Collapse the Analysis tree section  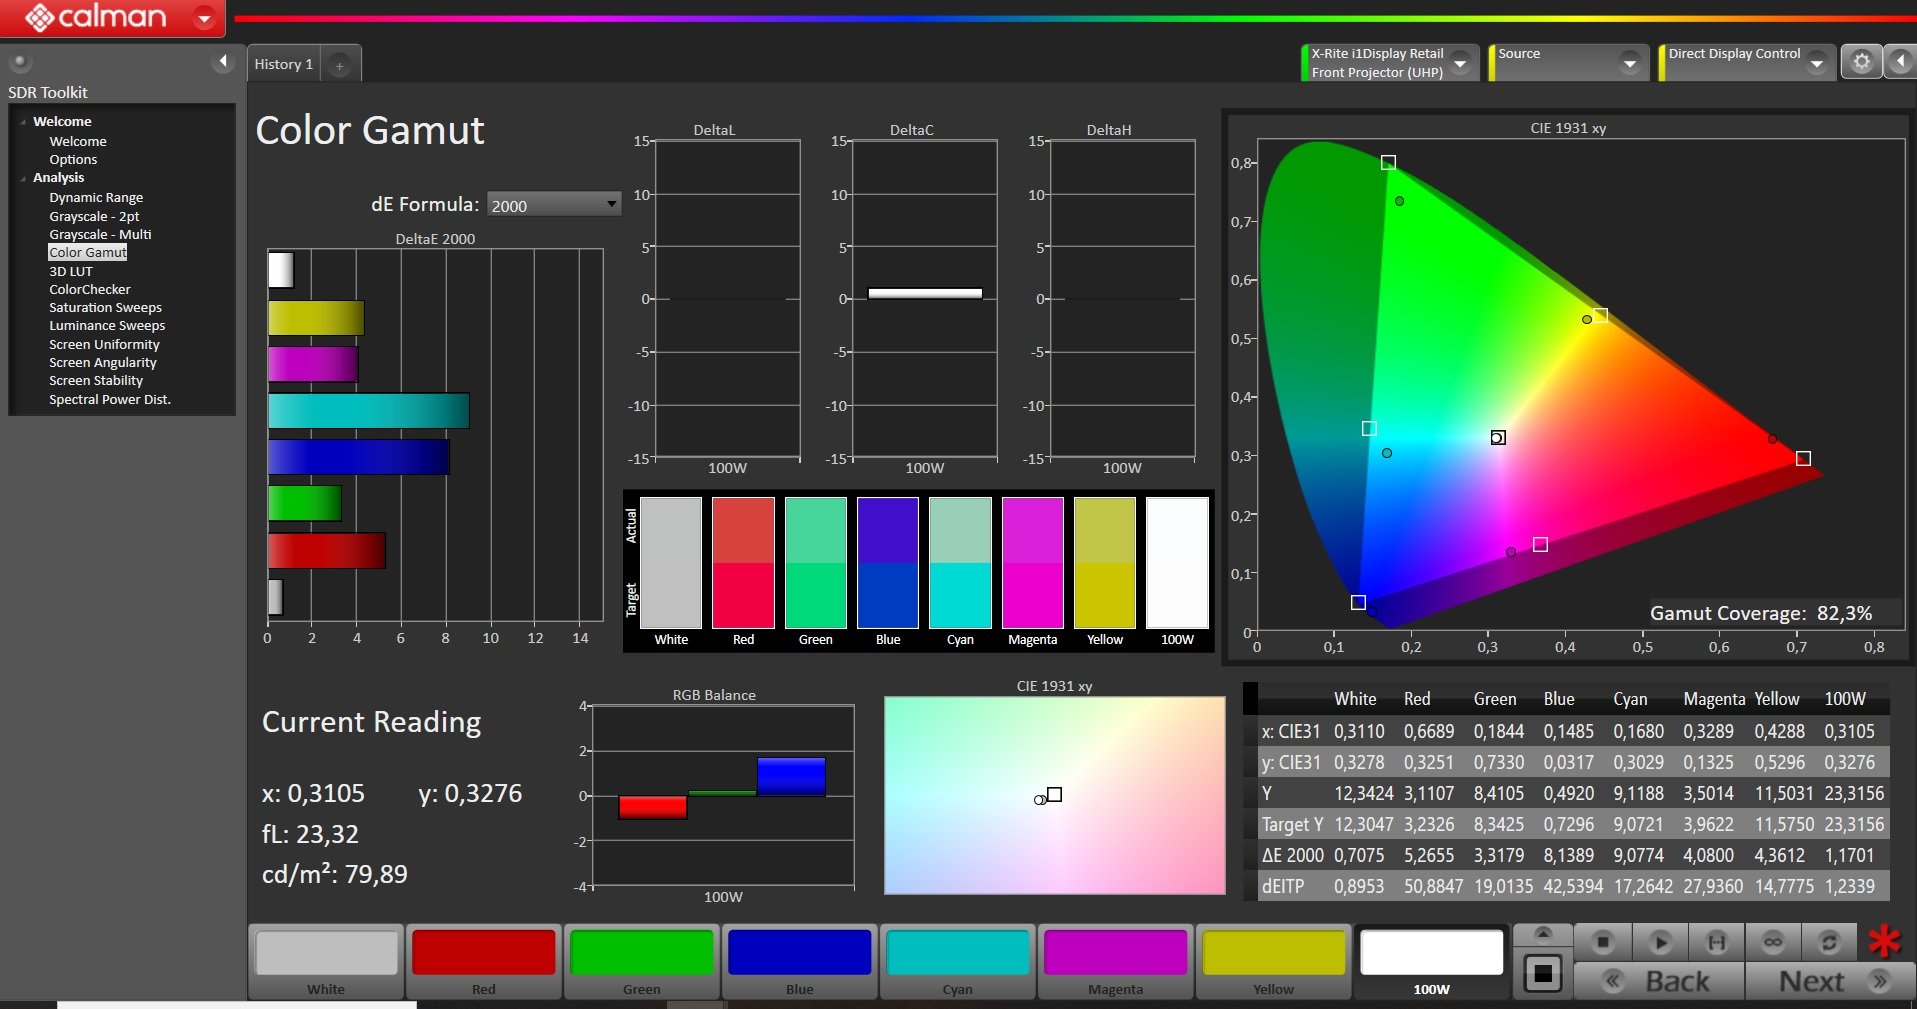point(23,178)
